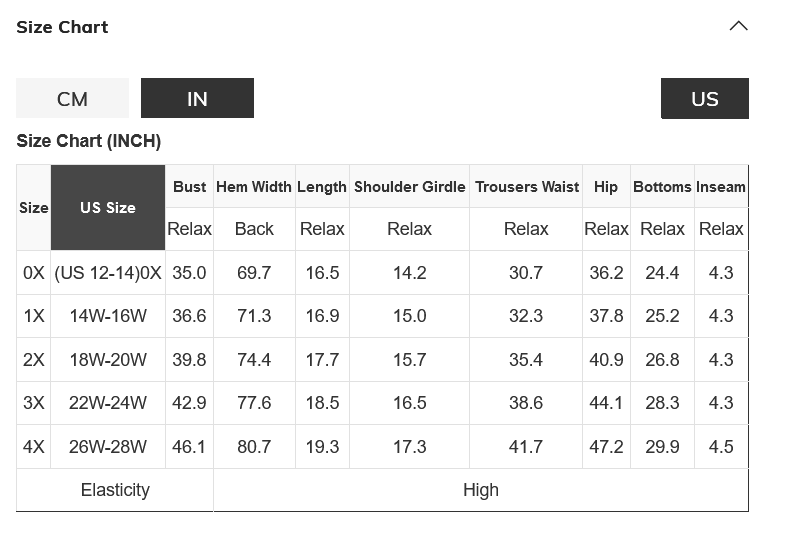Click the Hem Width column header
Screen dimensions: 806x542
pos(254,187)
